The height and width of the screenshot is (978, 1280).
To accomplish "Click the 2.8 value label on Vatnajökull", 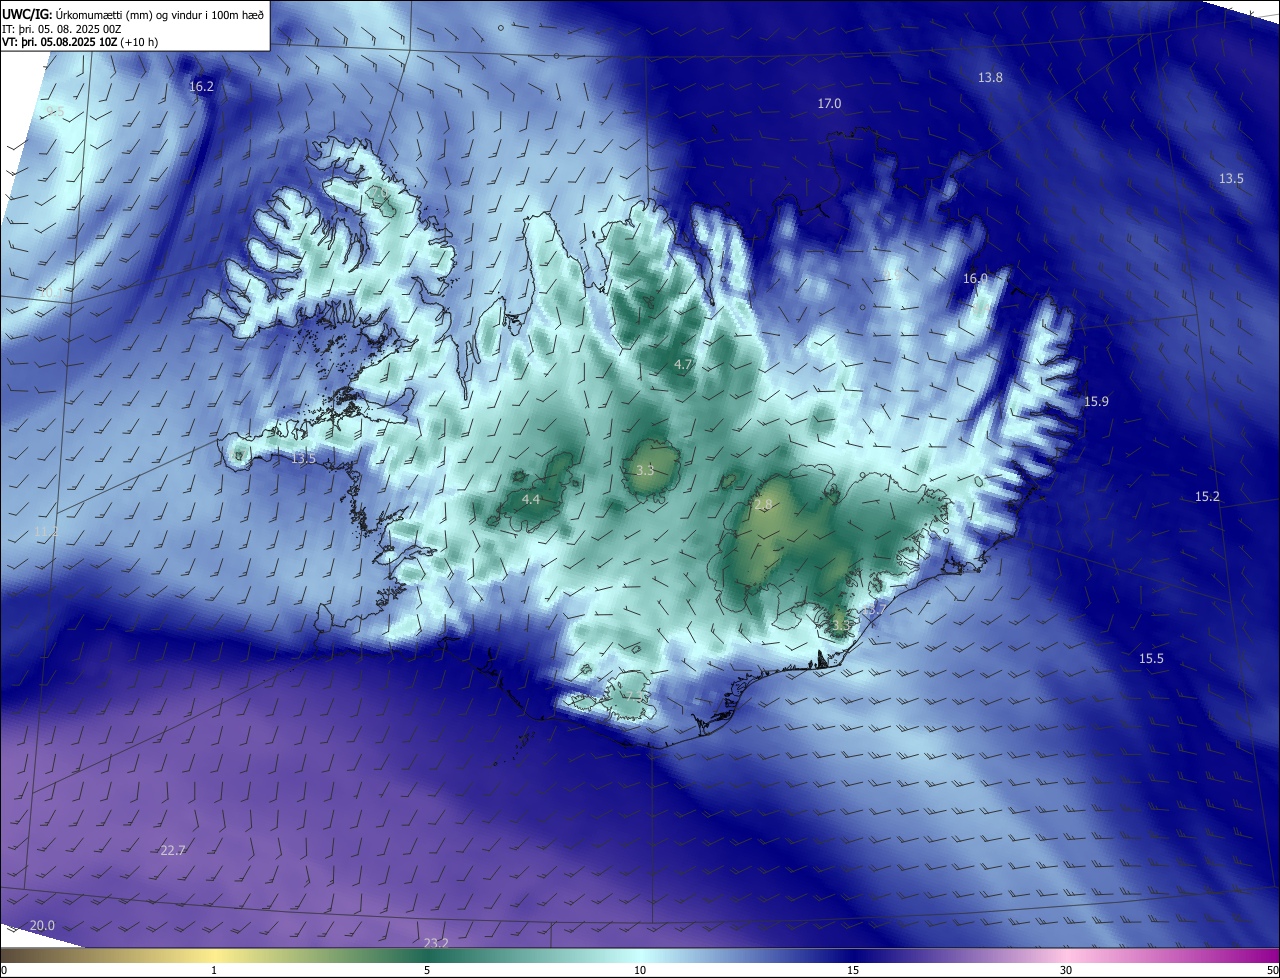I will [x=763, y=505].
